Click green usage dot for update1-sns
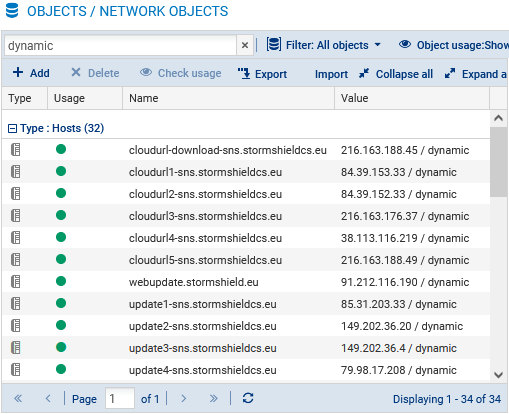Viewport: 509px width, 414px height. 61,303
